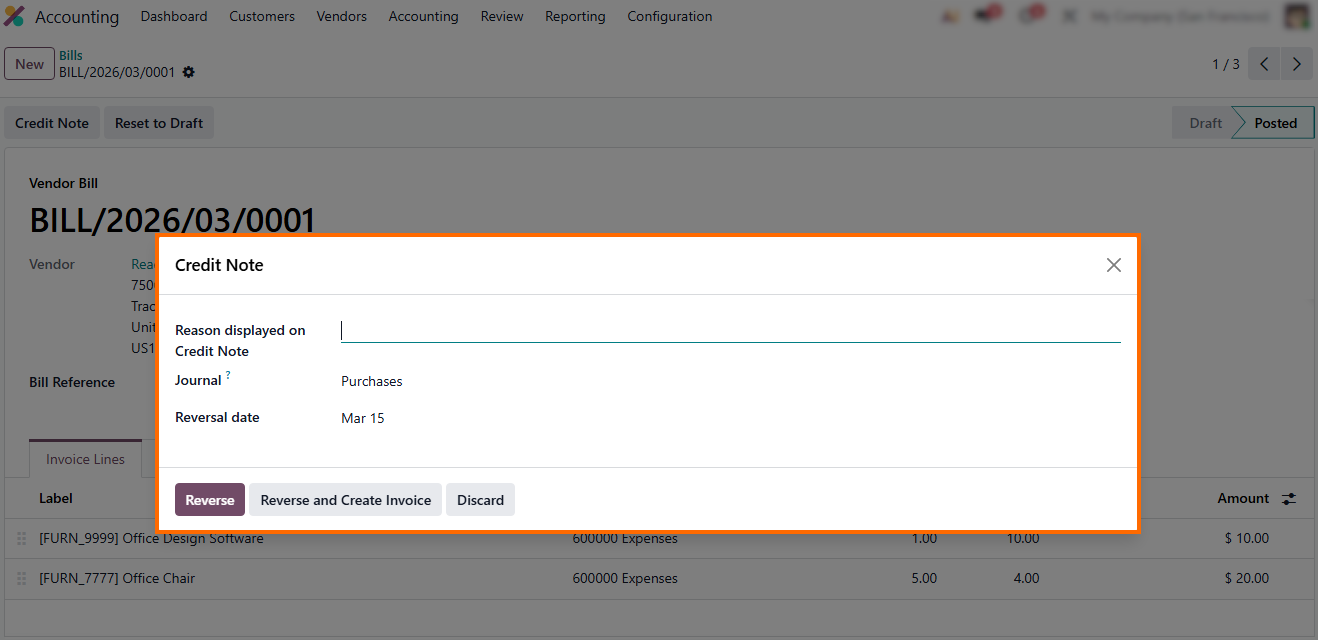Click drag handle of Office Chair line
1318x640 pixels.
(21, 579)
